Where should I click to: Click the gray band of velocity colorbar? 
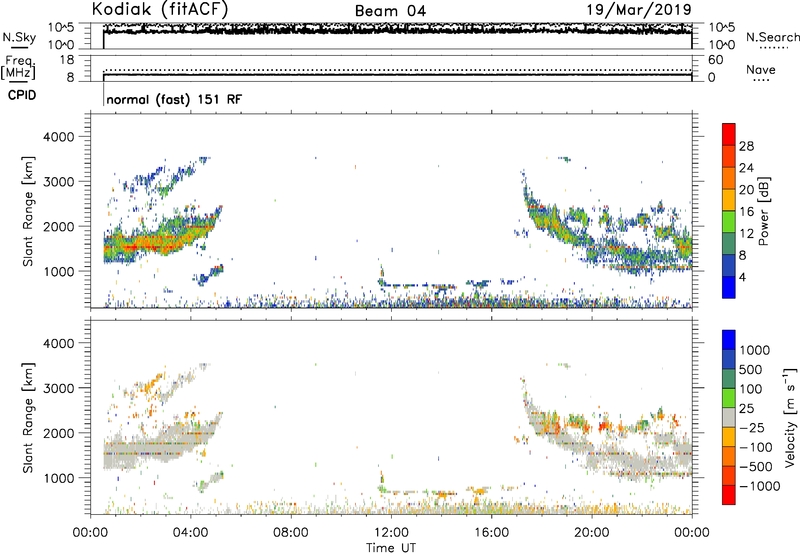(729, 418)
